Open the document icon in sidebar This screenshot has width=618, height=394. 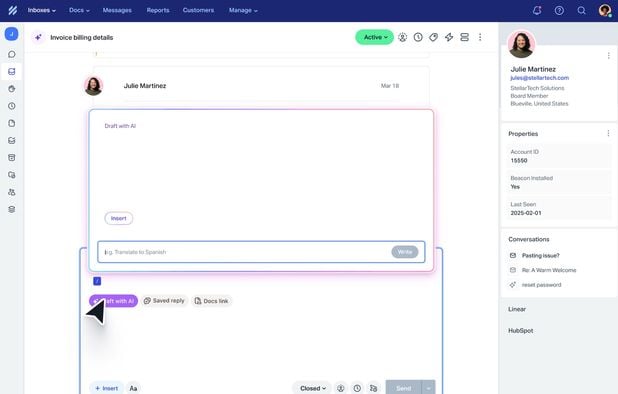12,123
